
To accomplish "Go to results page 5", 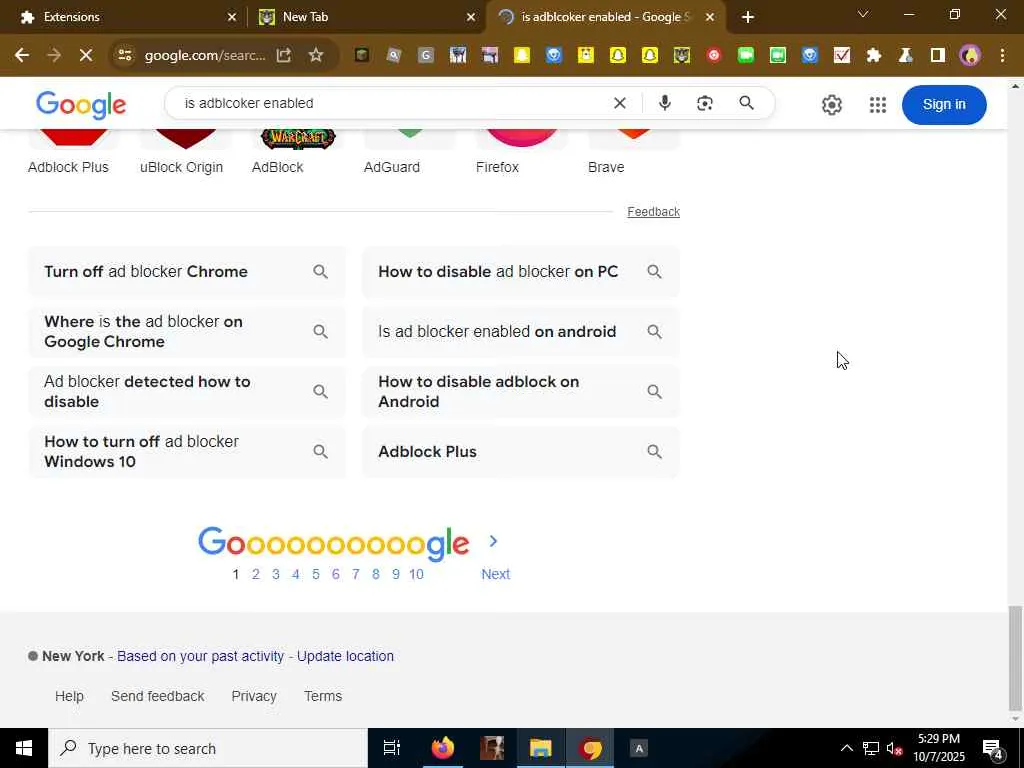I will point(316,574).
